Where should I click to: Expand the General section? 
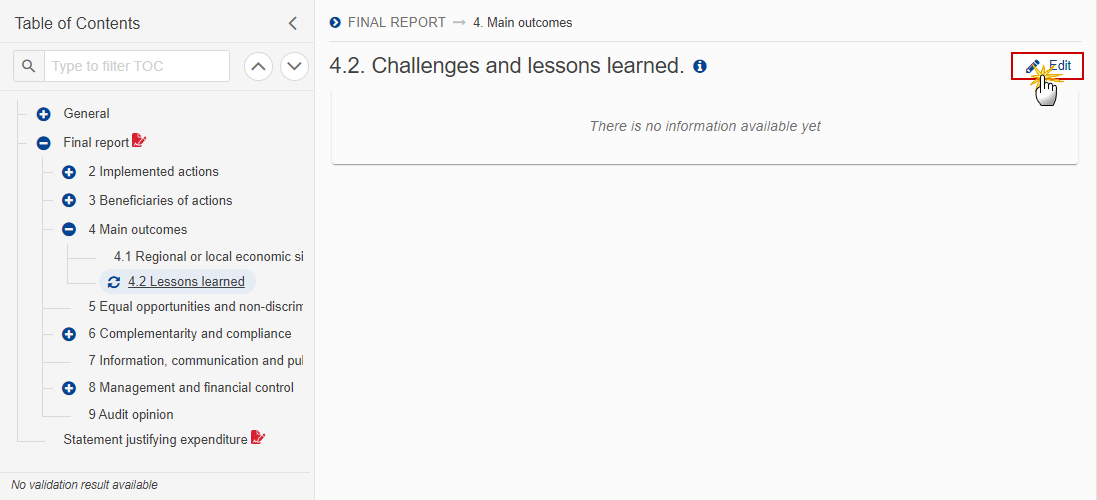[43, 114]
